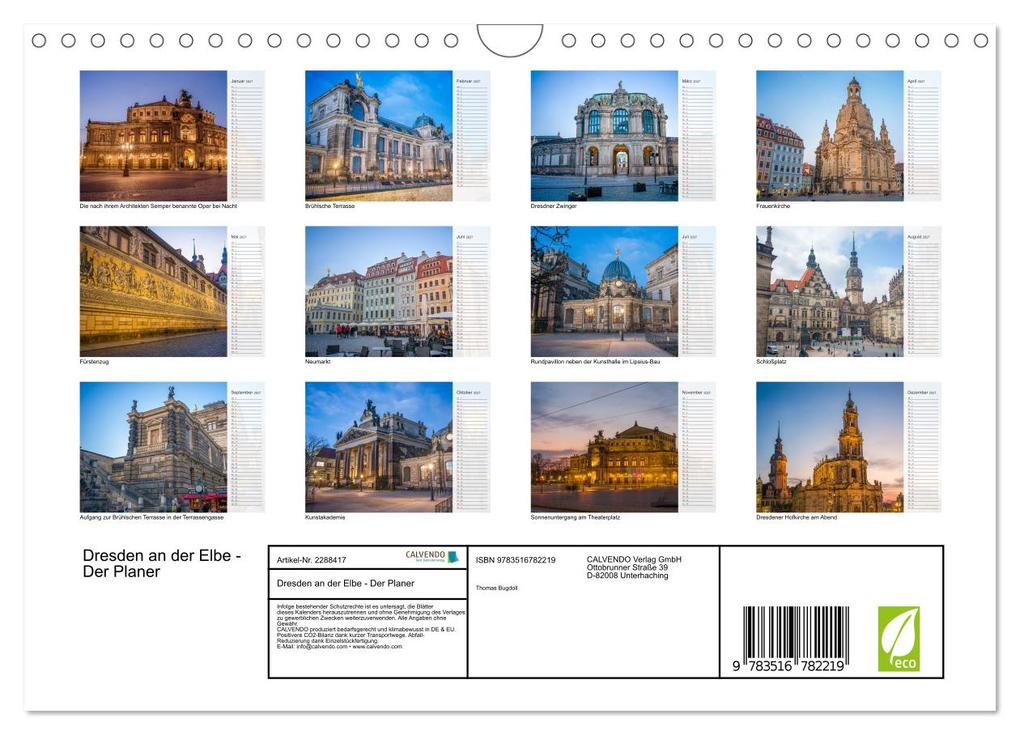Click the caption 'Sonnenuntergang am Theaterplatz'
The width and height of the screenshot is (1020, 735).
(575, 518)
